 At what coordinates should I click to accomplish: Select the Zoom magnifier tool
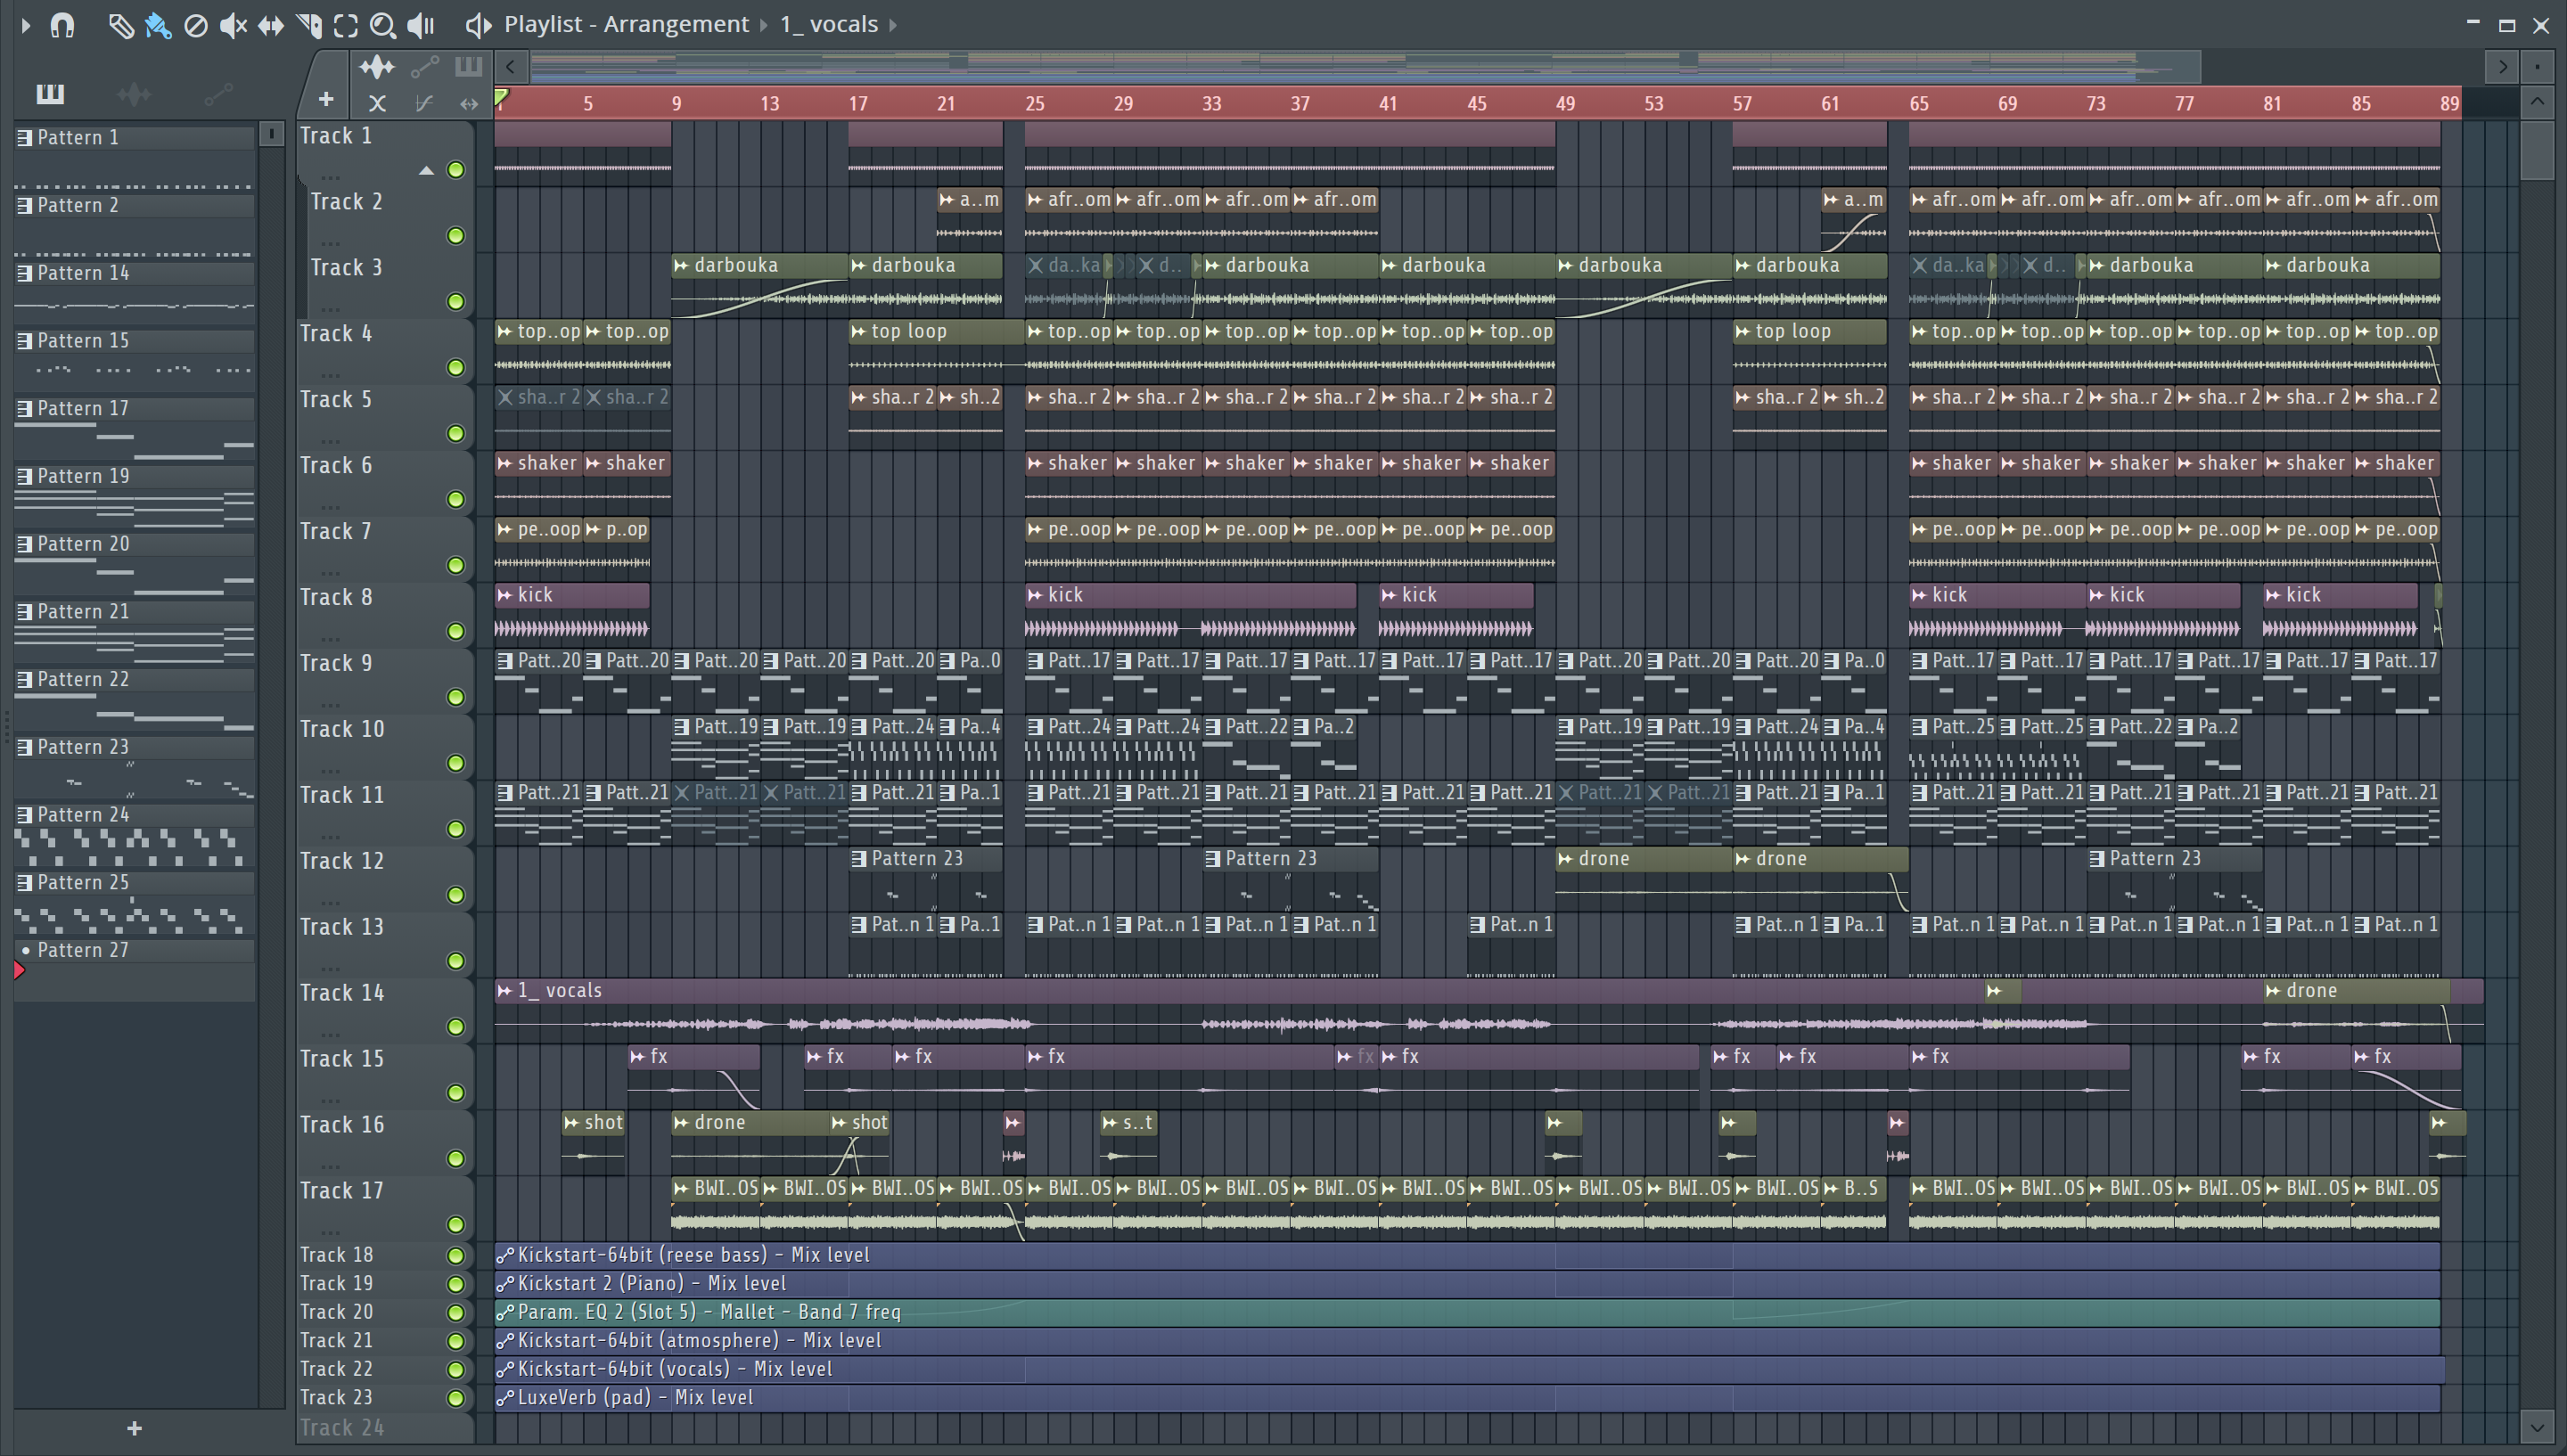click(x=382, y=25)
